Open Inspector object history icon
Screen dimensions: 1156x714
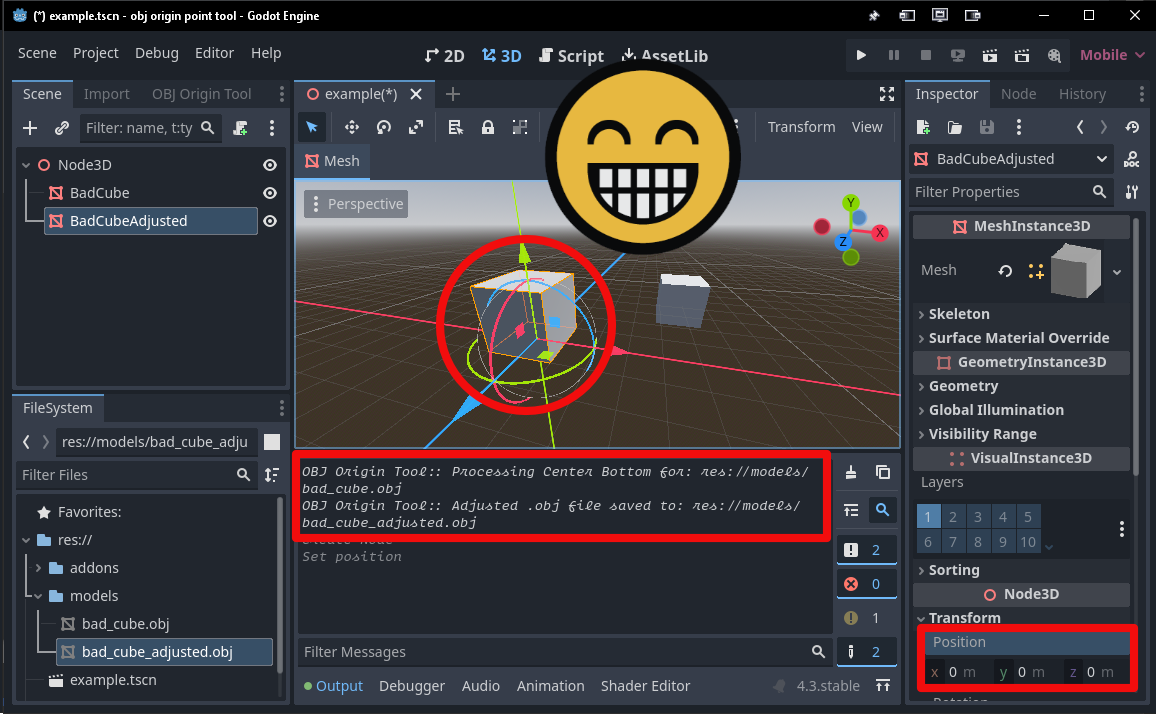[1132, 127]
